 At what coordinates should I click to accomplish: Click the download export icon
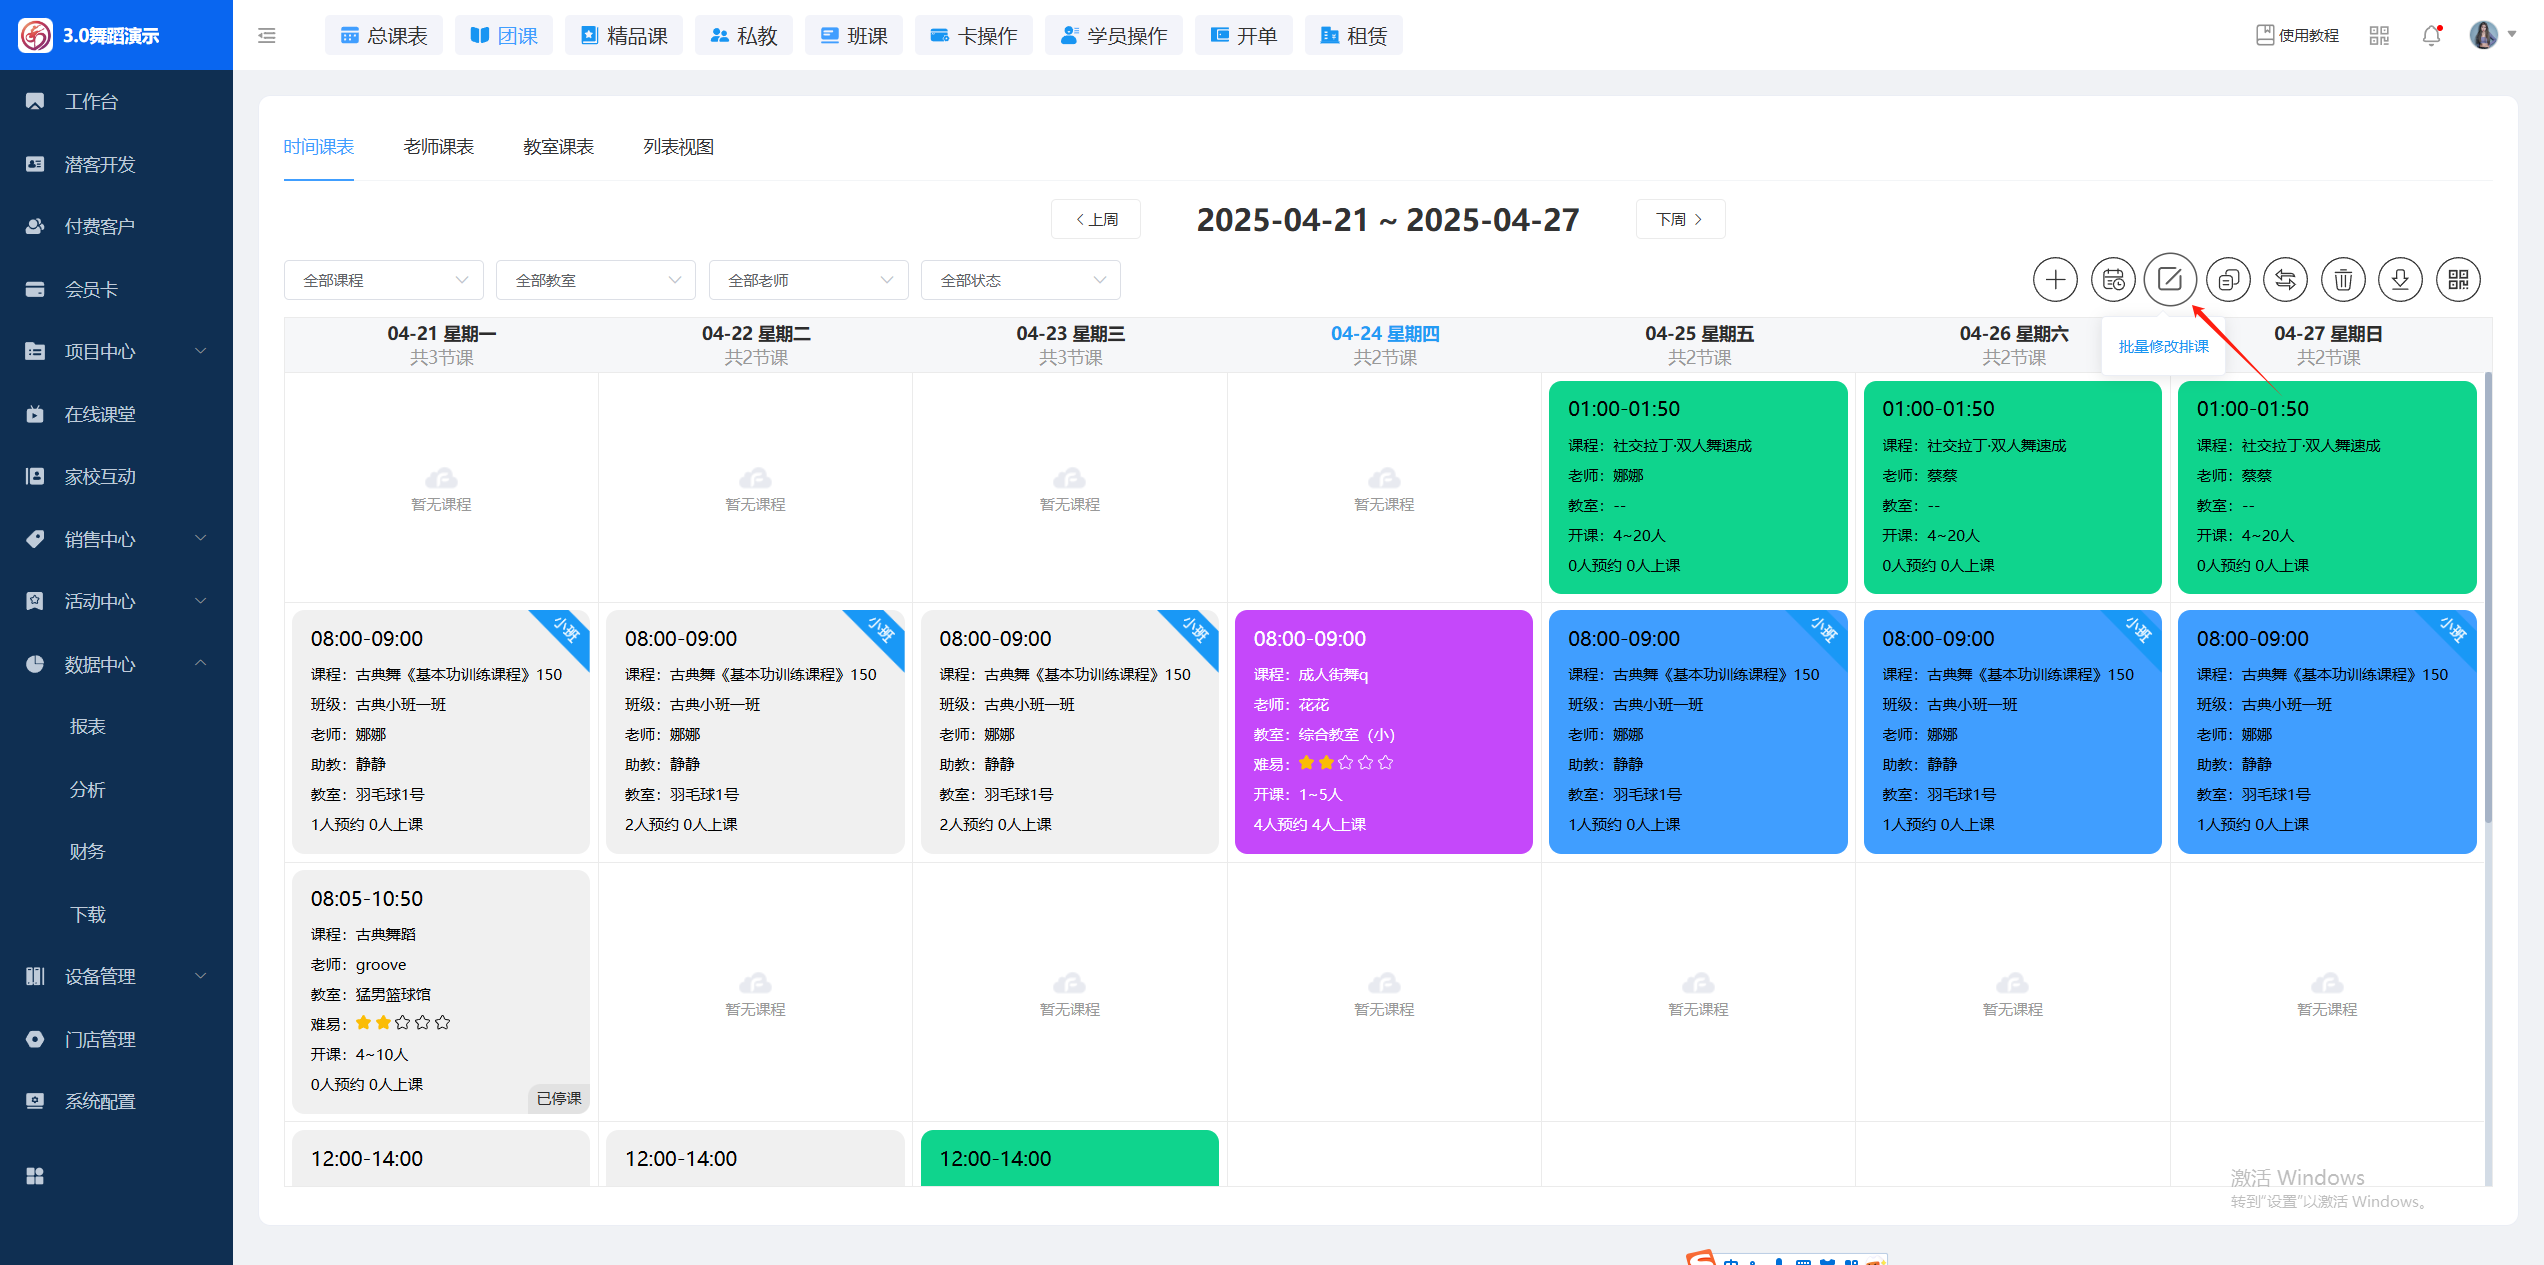pyautogui.click(x=2400, y=280)
